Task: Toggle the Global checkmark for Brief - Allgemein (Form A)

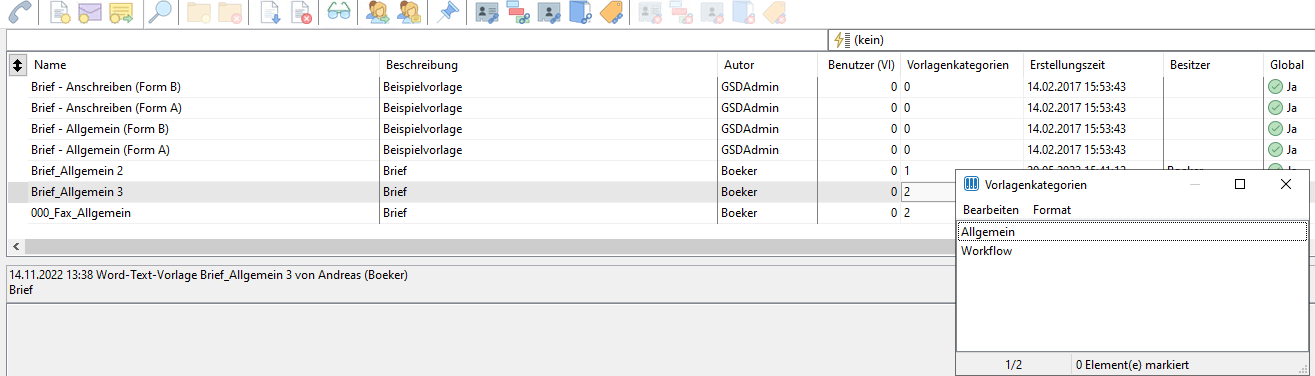Action: 1275,150
